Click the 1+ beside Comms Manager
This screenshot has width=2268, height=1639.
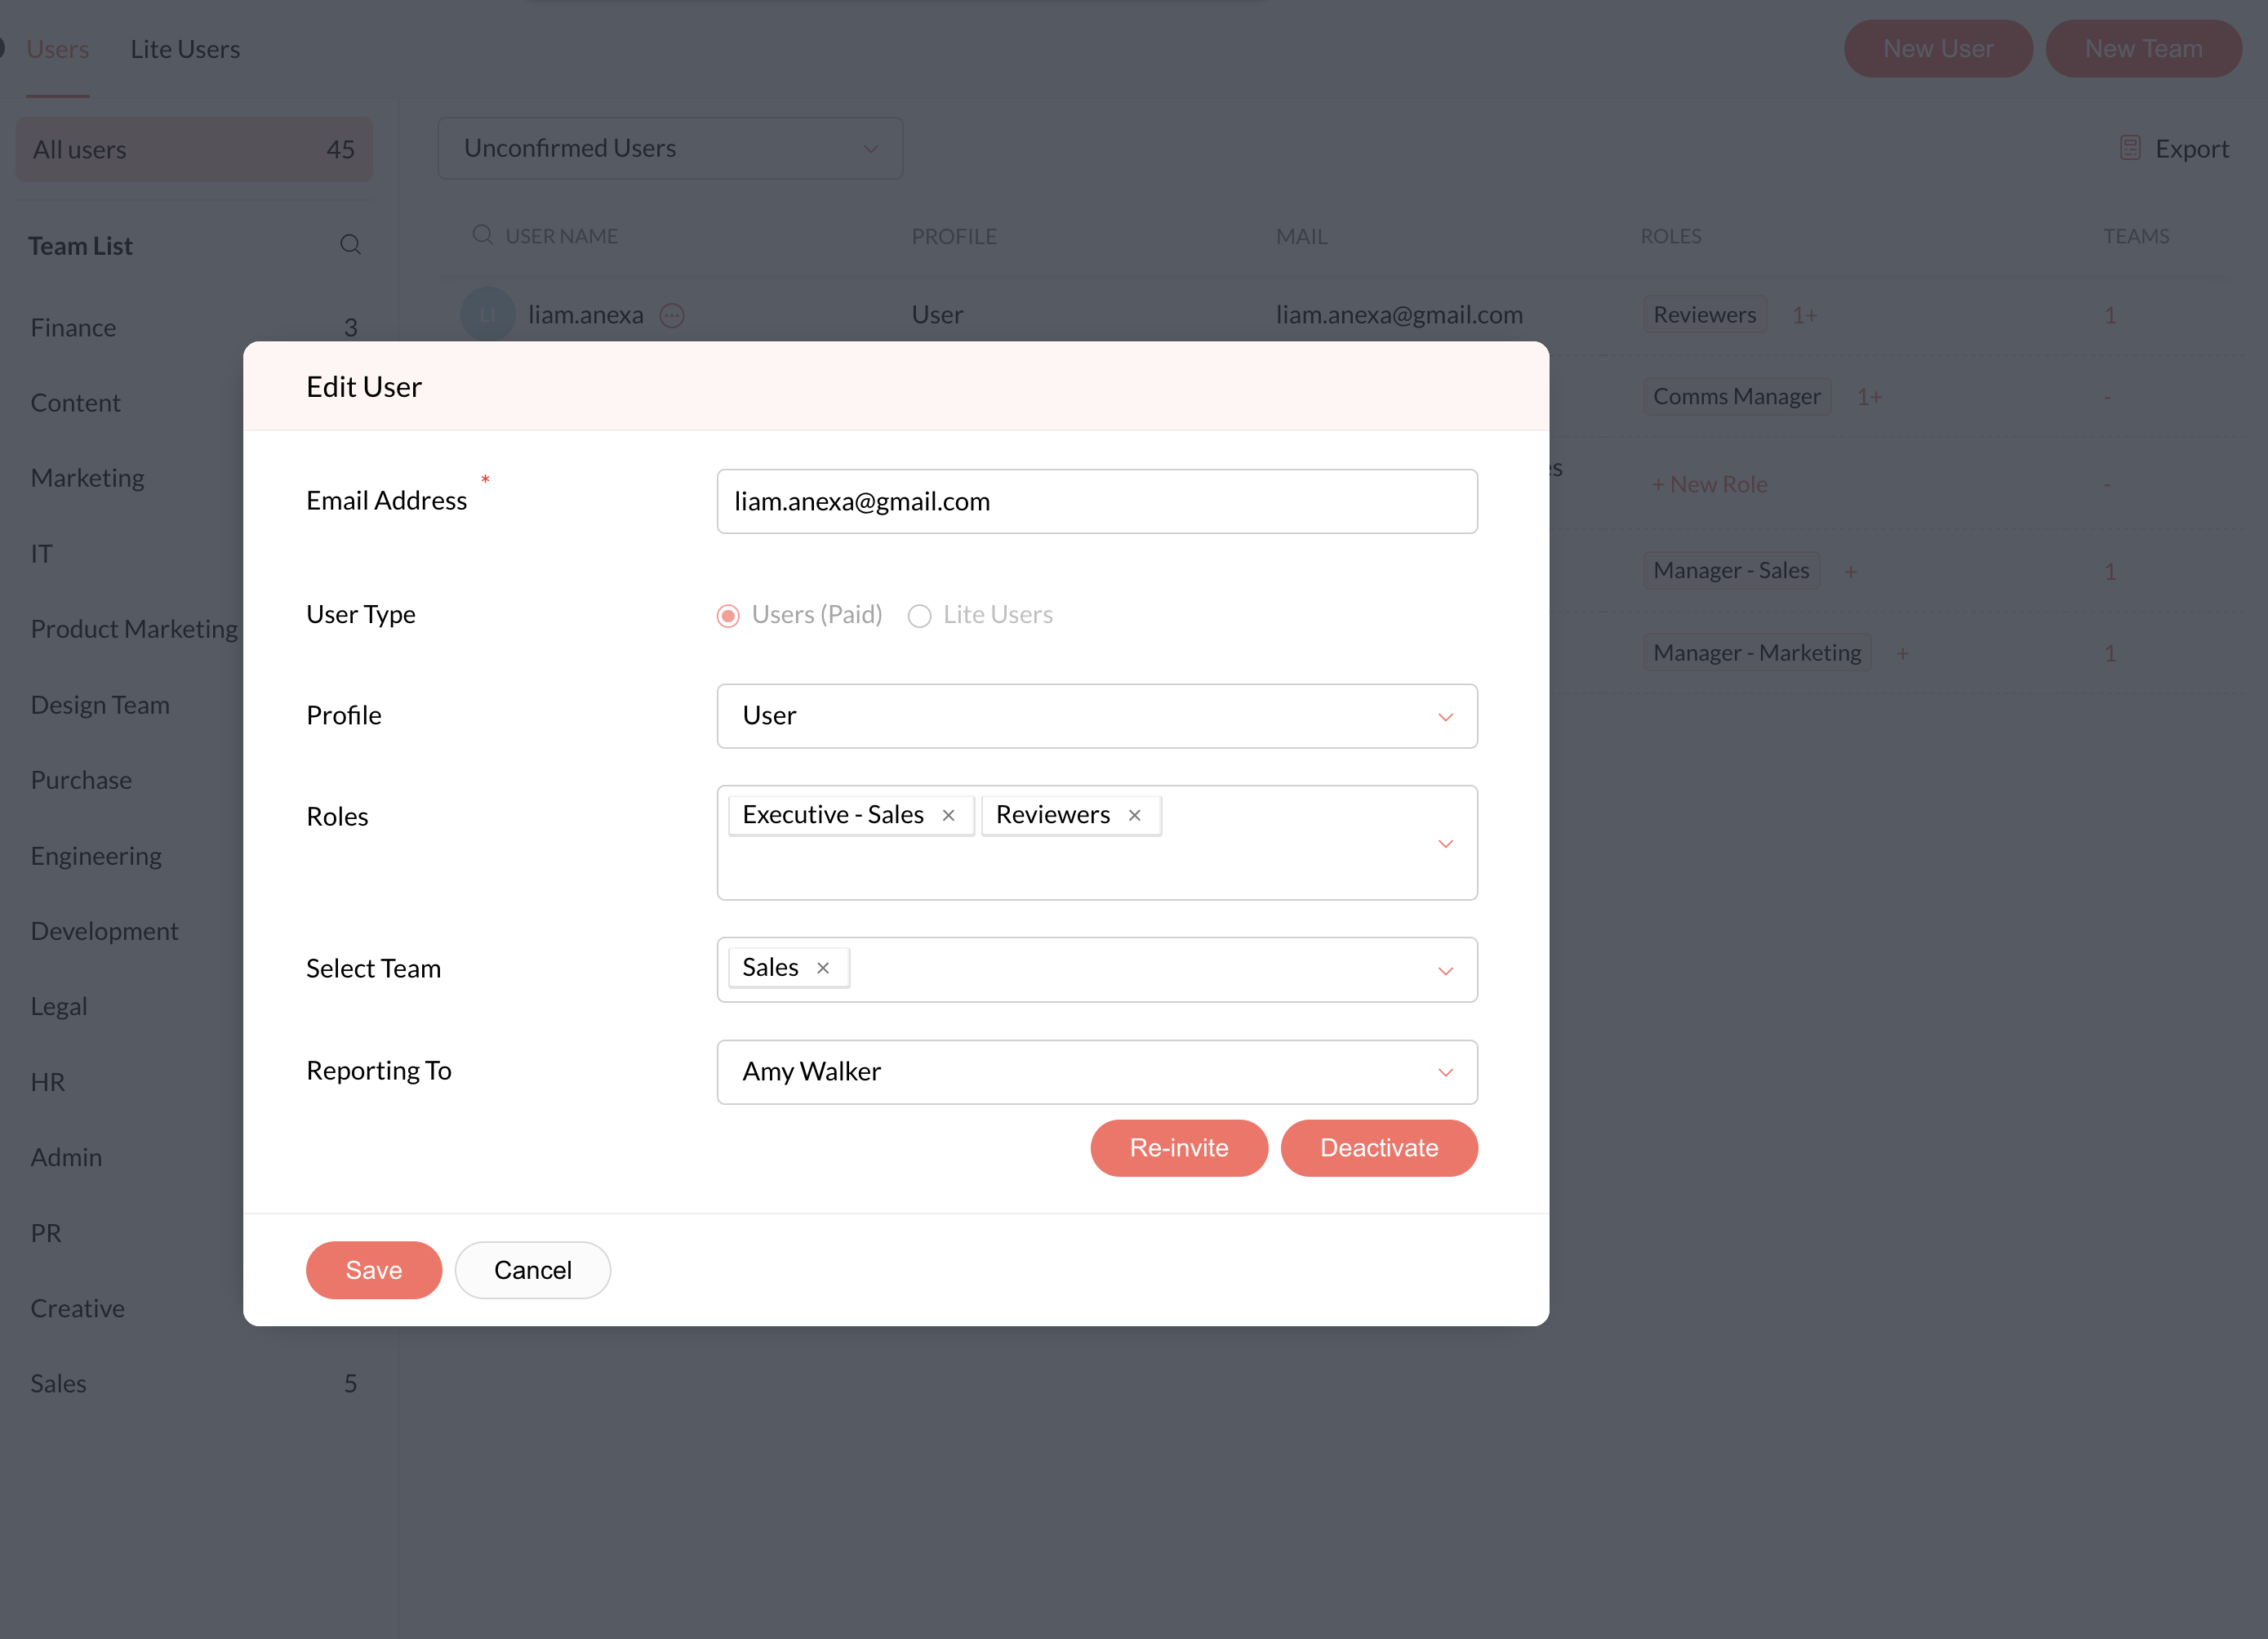pos(1869,398)
